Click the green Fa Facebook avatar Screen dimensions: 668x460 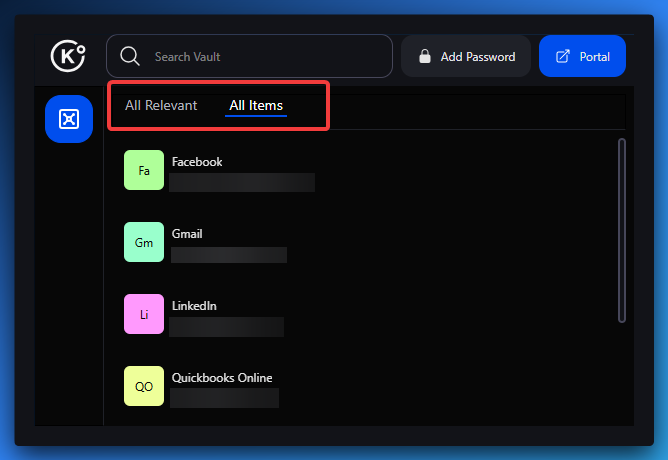[x=143, y=170]
